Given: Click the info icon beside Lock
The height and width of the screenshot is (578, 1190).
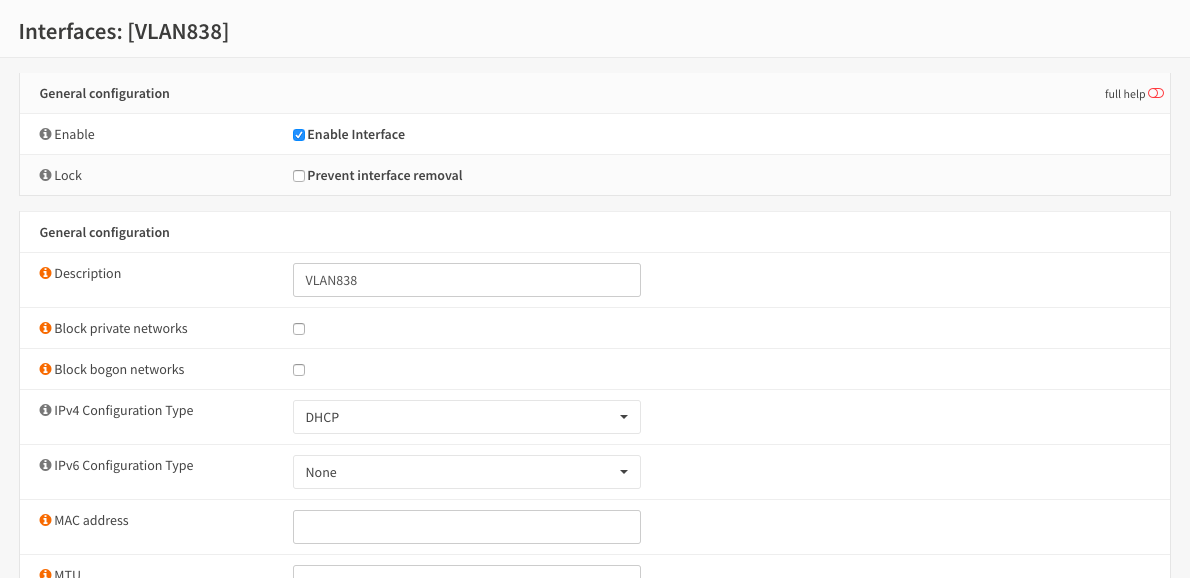Looking at the screenshot, I should 45,175.
